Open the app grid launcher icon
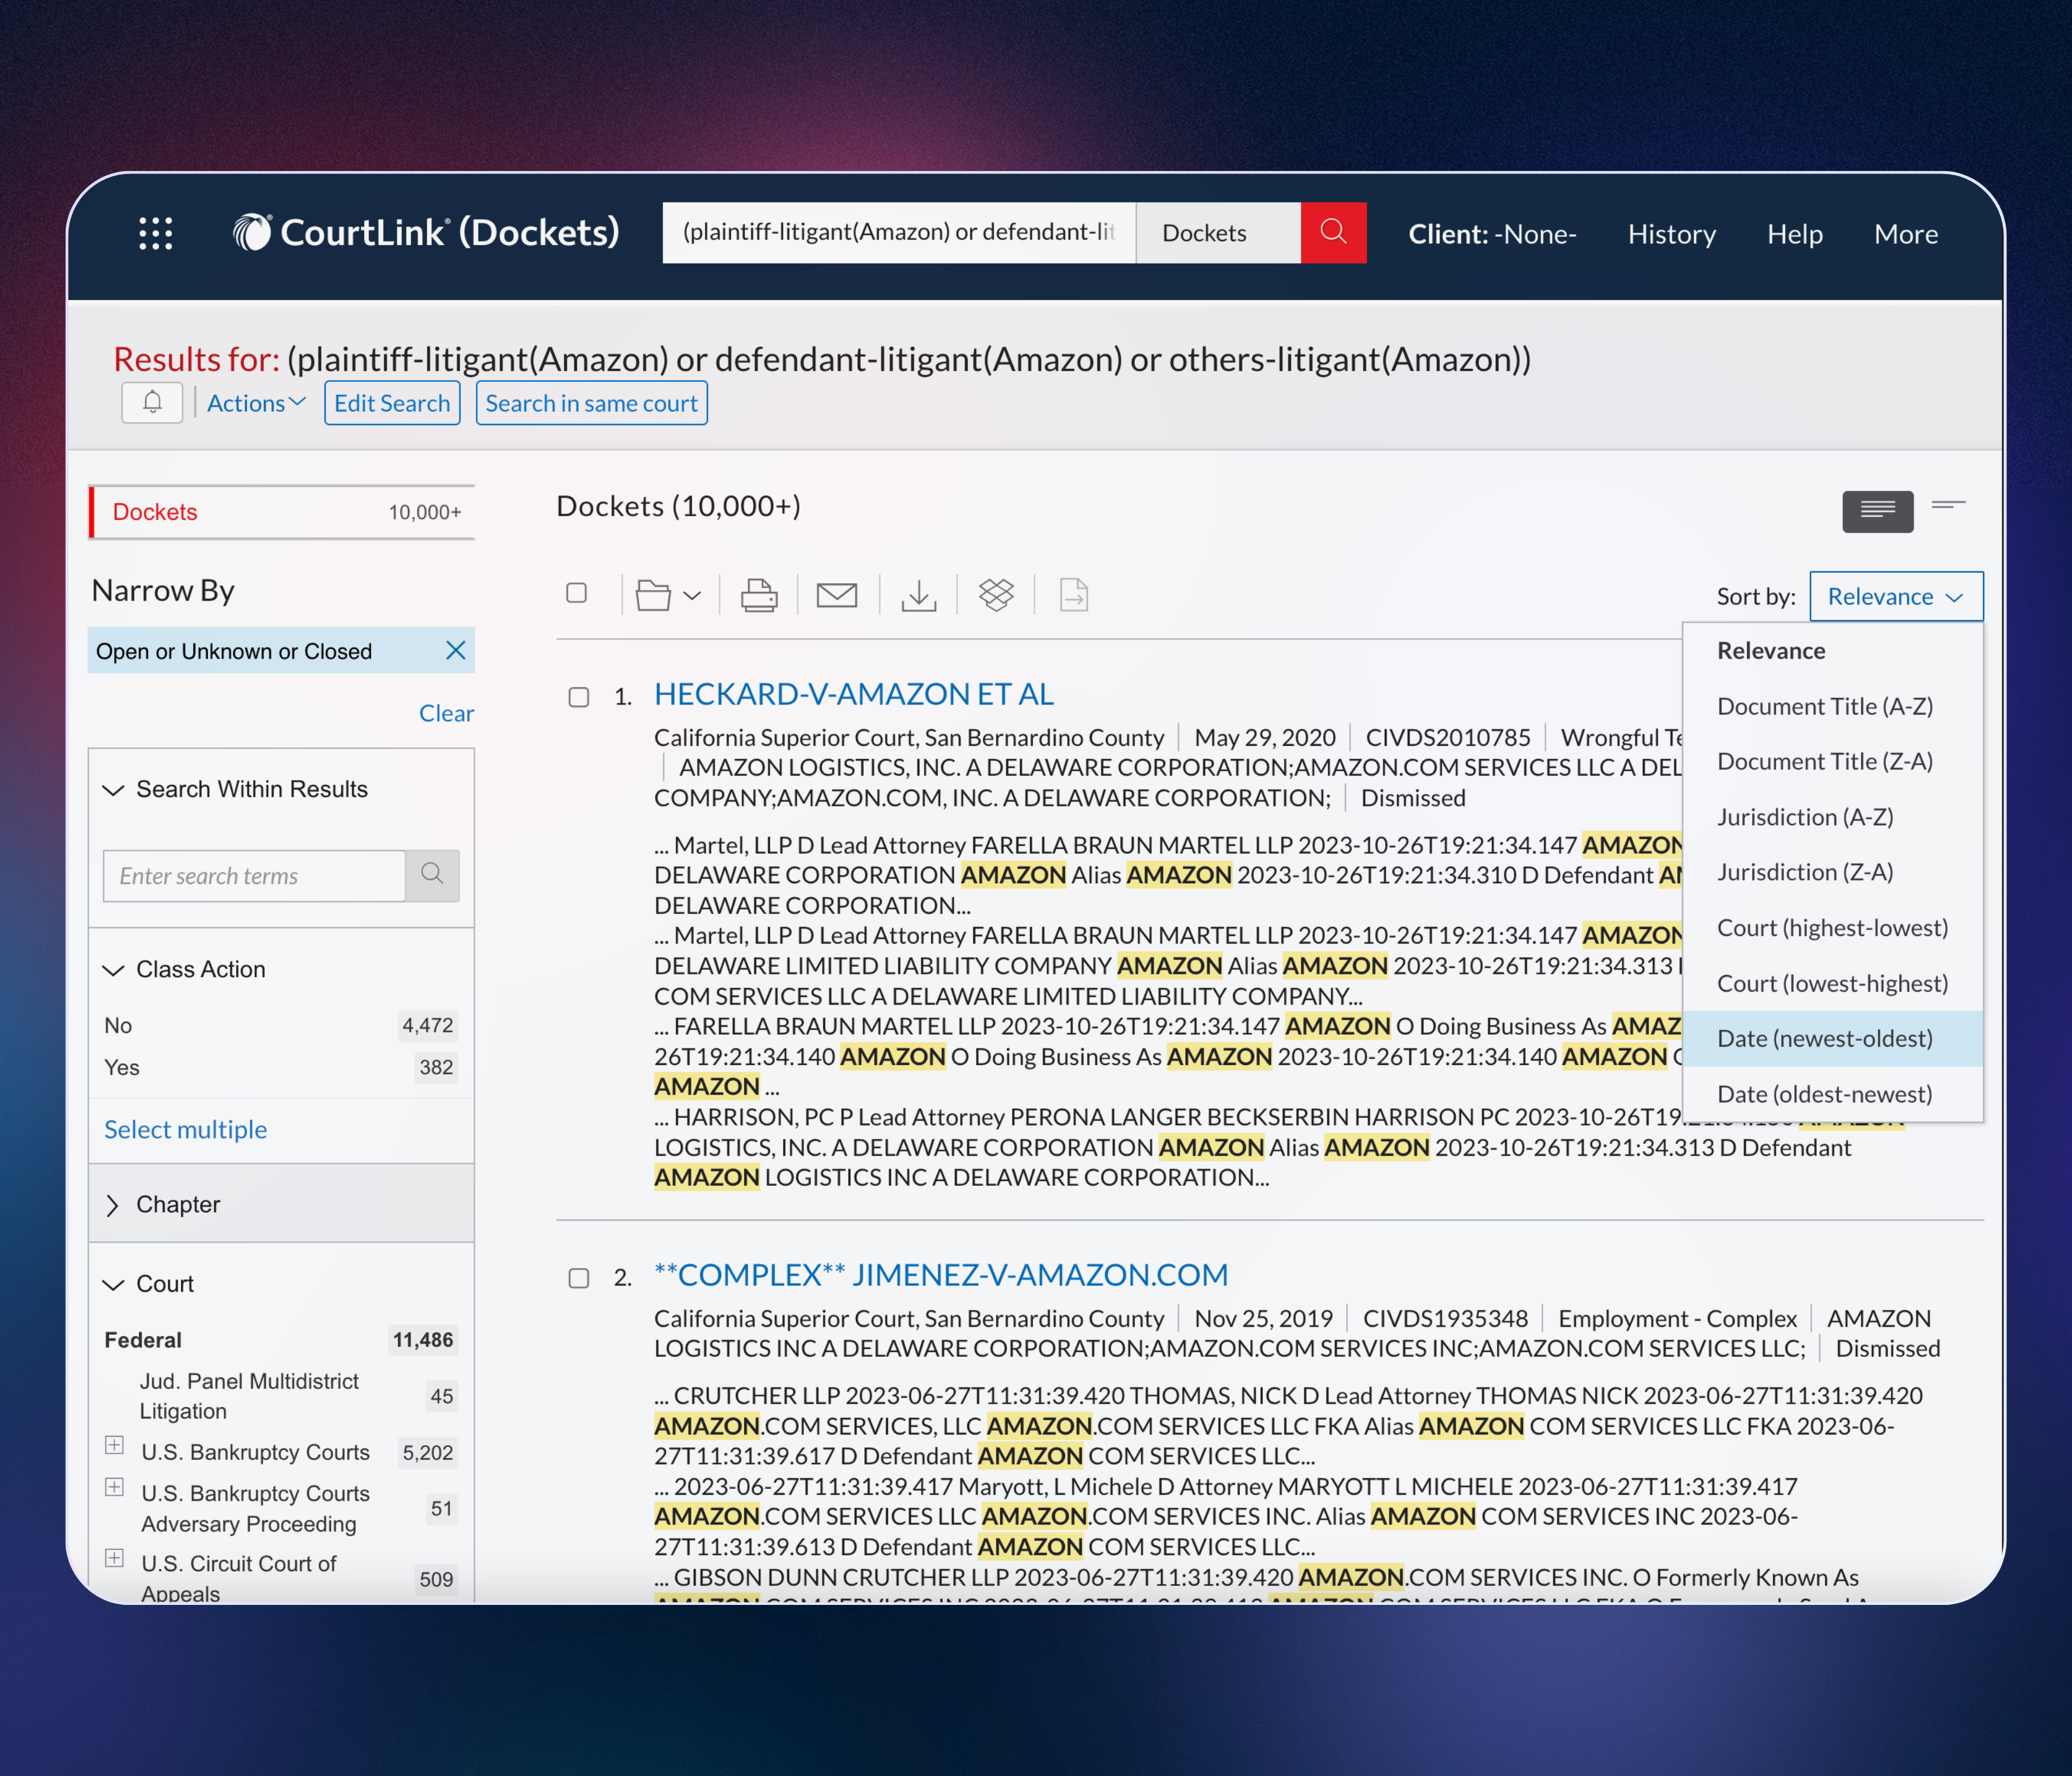The width and height of the screenshot is (2072, 1776). point(155,233)
